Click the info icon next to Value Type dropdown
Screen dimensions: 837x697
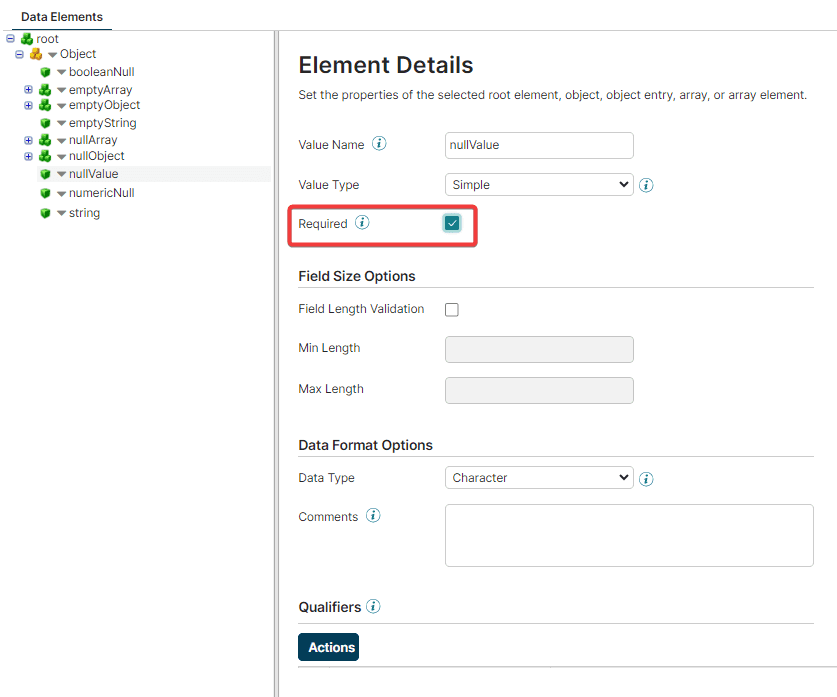click(x=646, y=185)
